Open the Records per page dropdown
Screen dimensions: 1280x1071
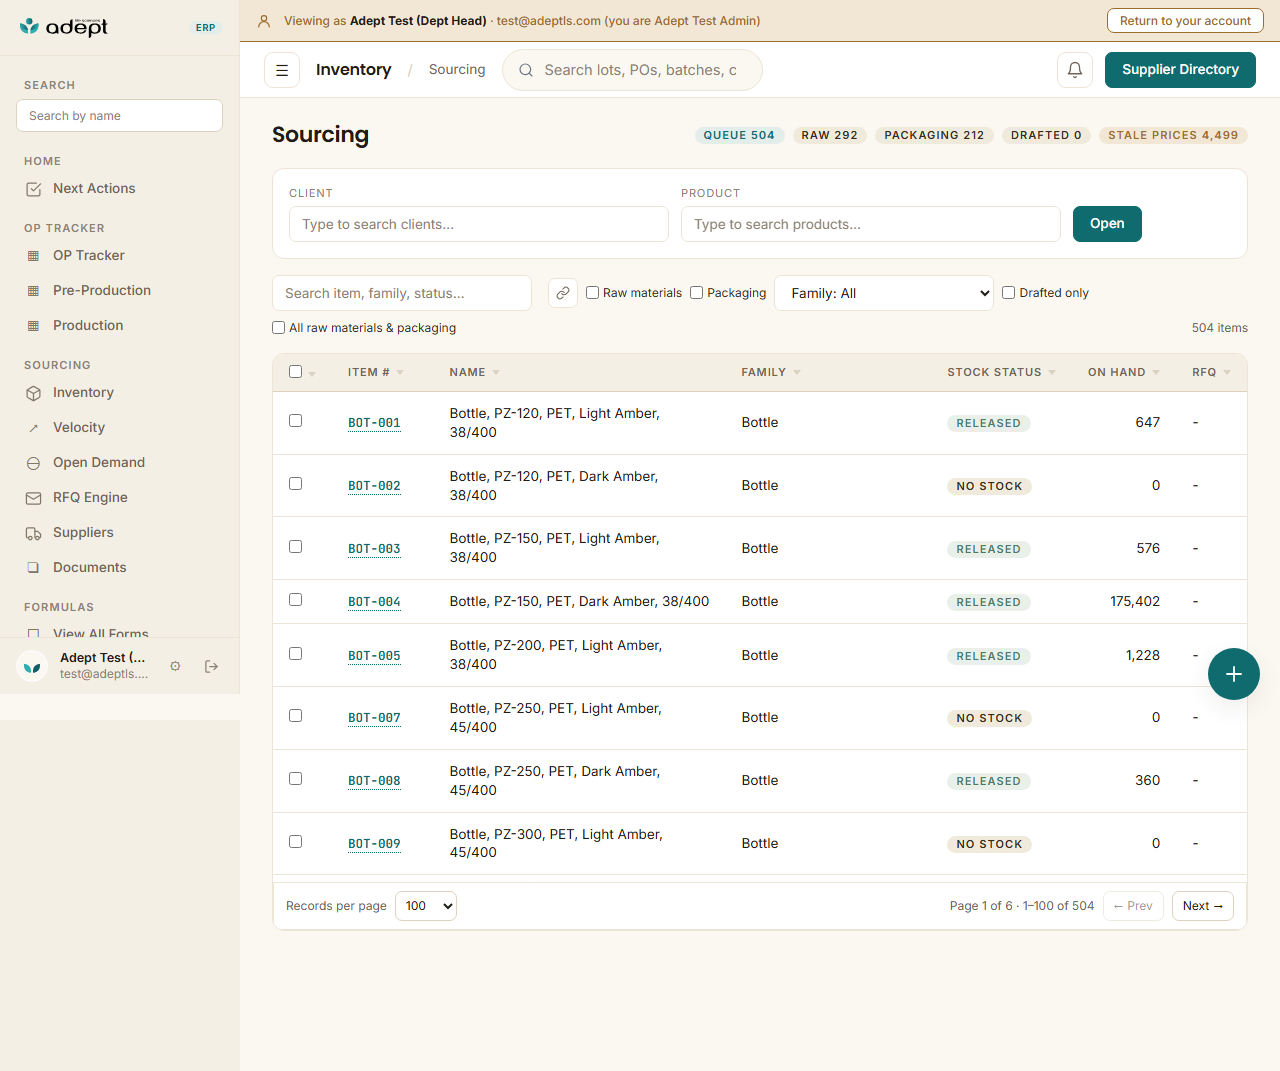pyautogui.click(x=426, y=906)
